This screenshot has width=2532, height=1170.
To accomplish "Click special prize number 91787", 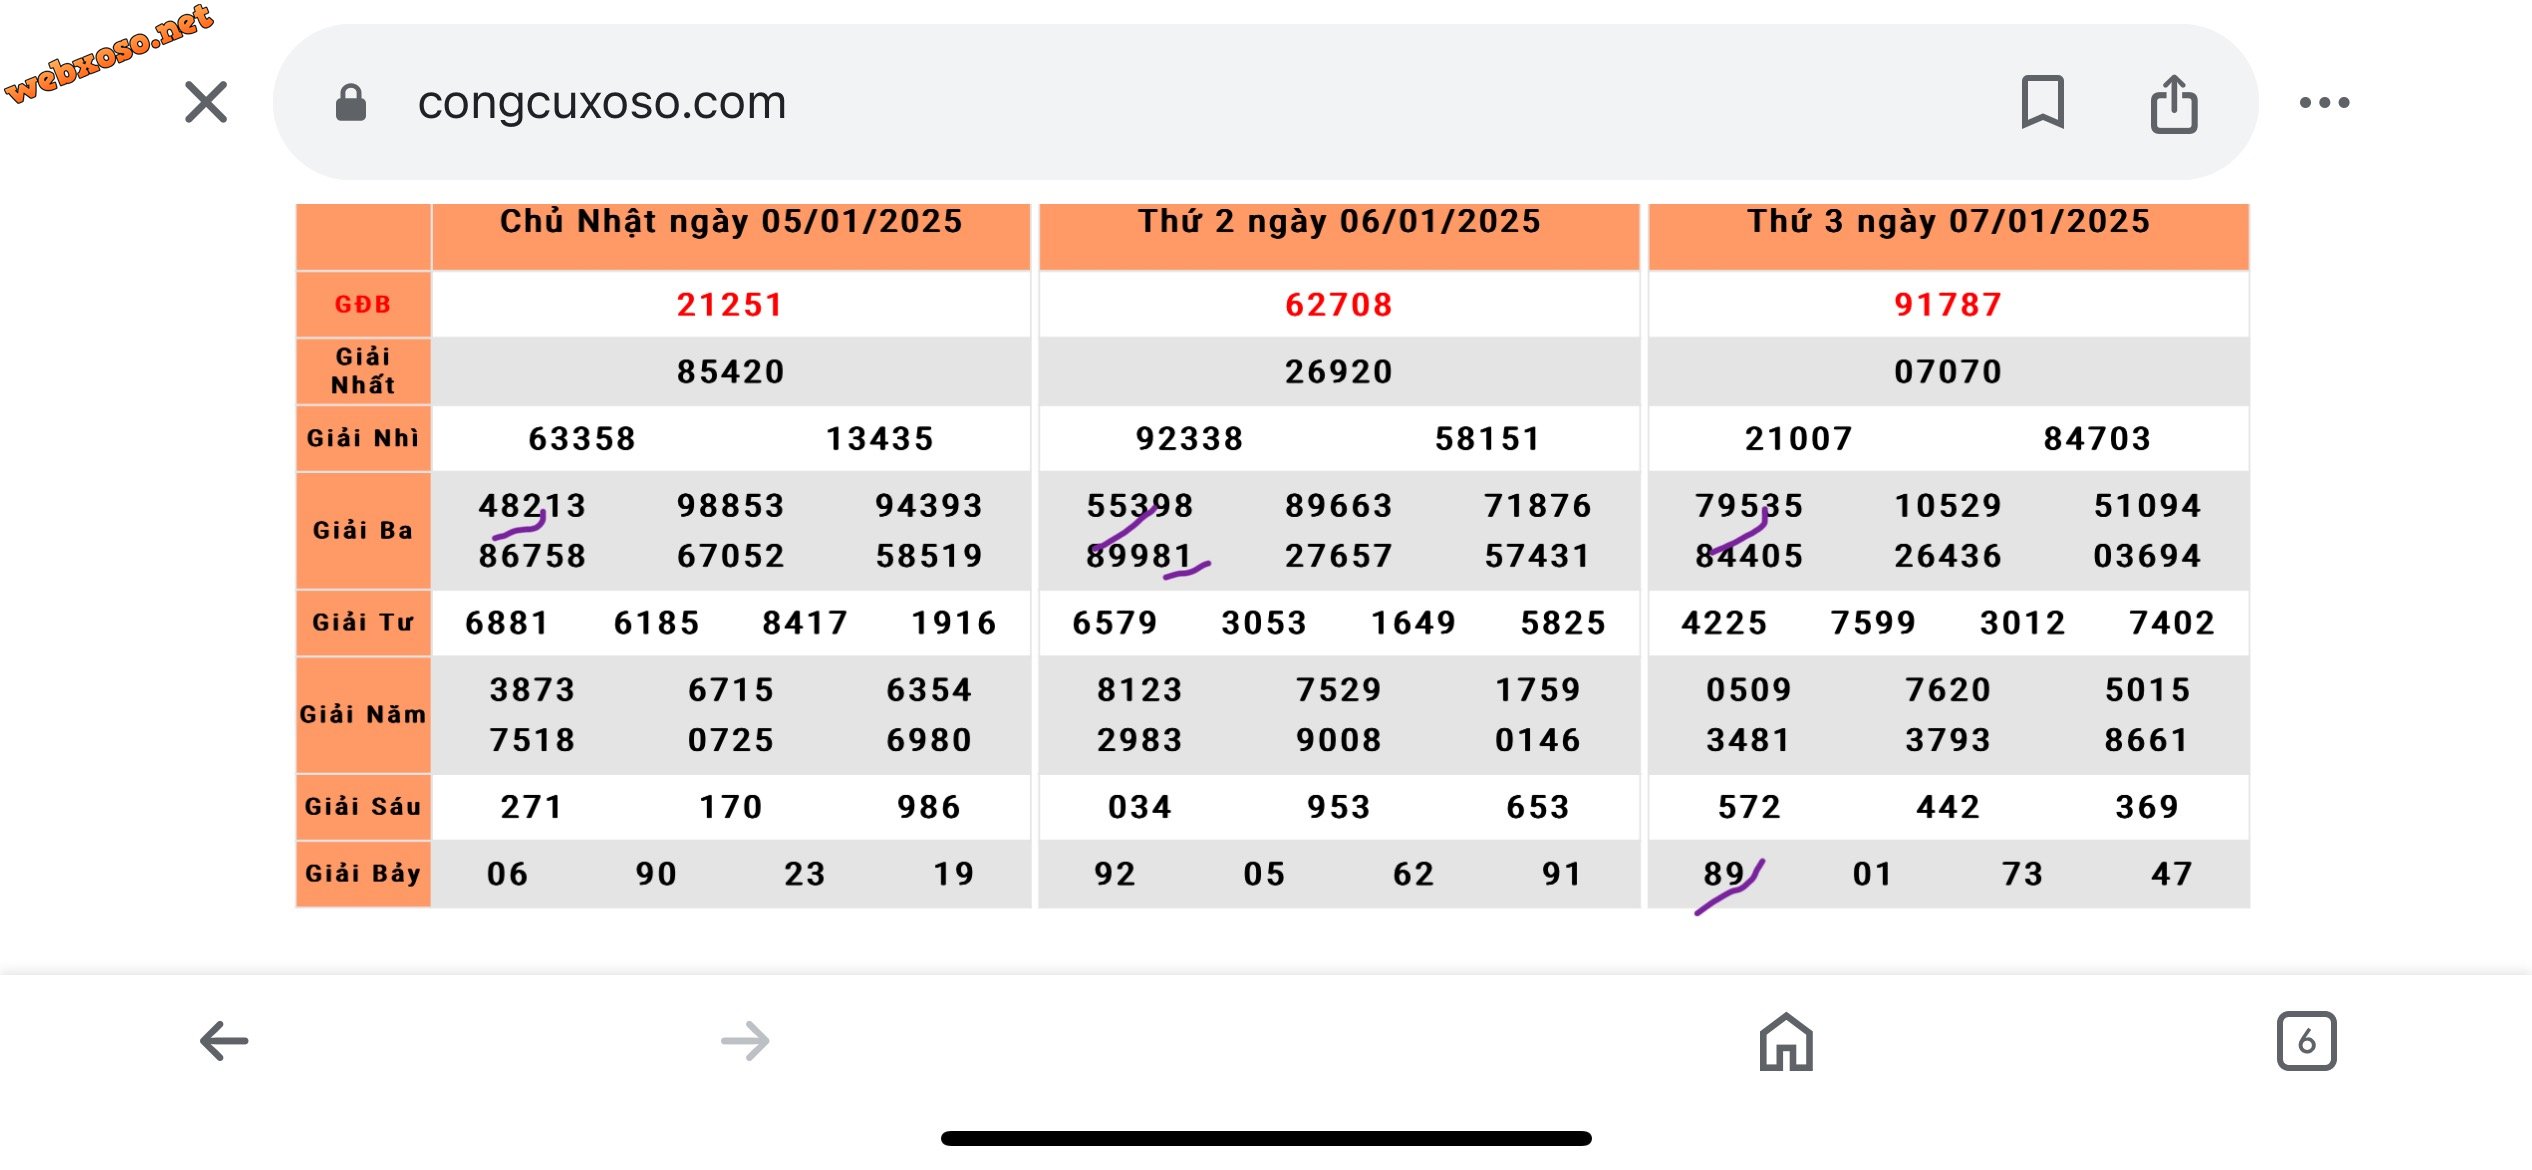I will point(1948,304).
